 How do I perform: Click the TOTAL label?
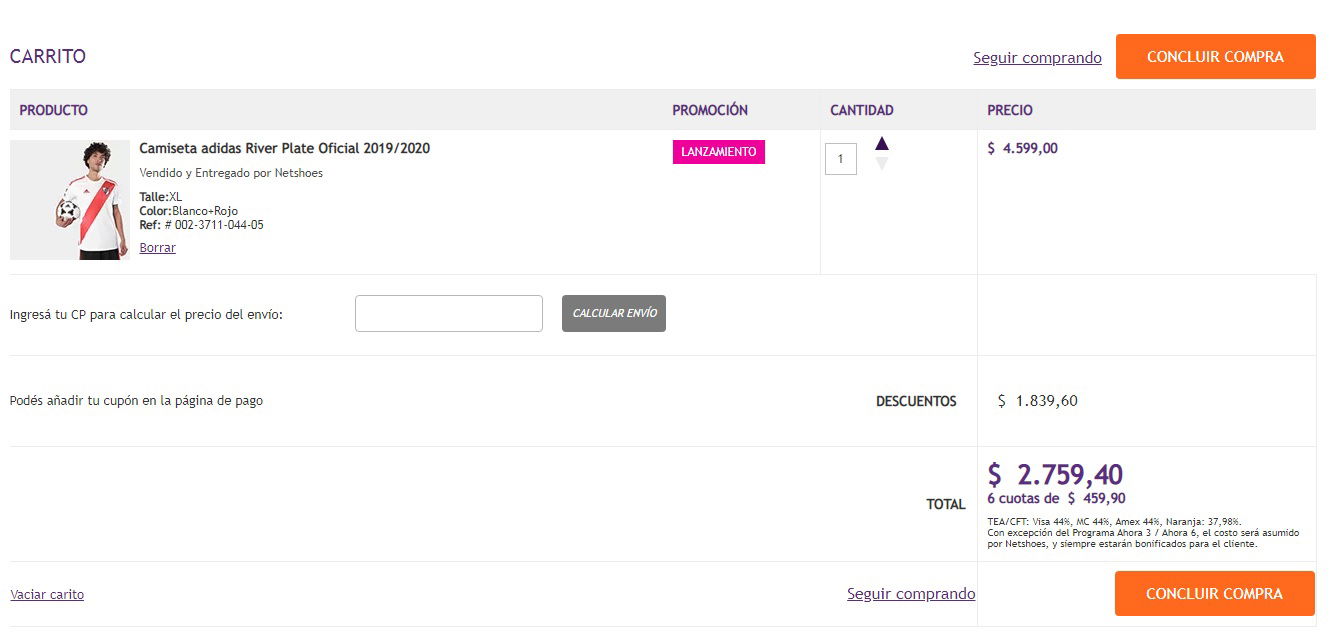point(946,505)
